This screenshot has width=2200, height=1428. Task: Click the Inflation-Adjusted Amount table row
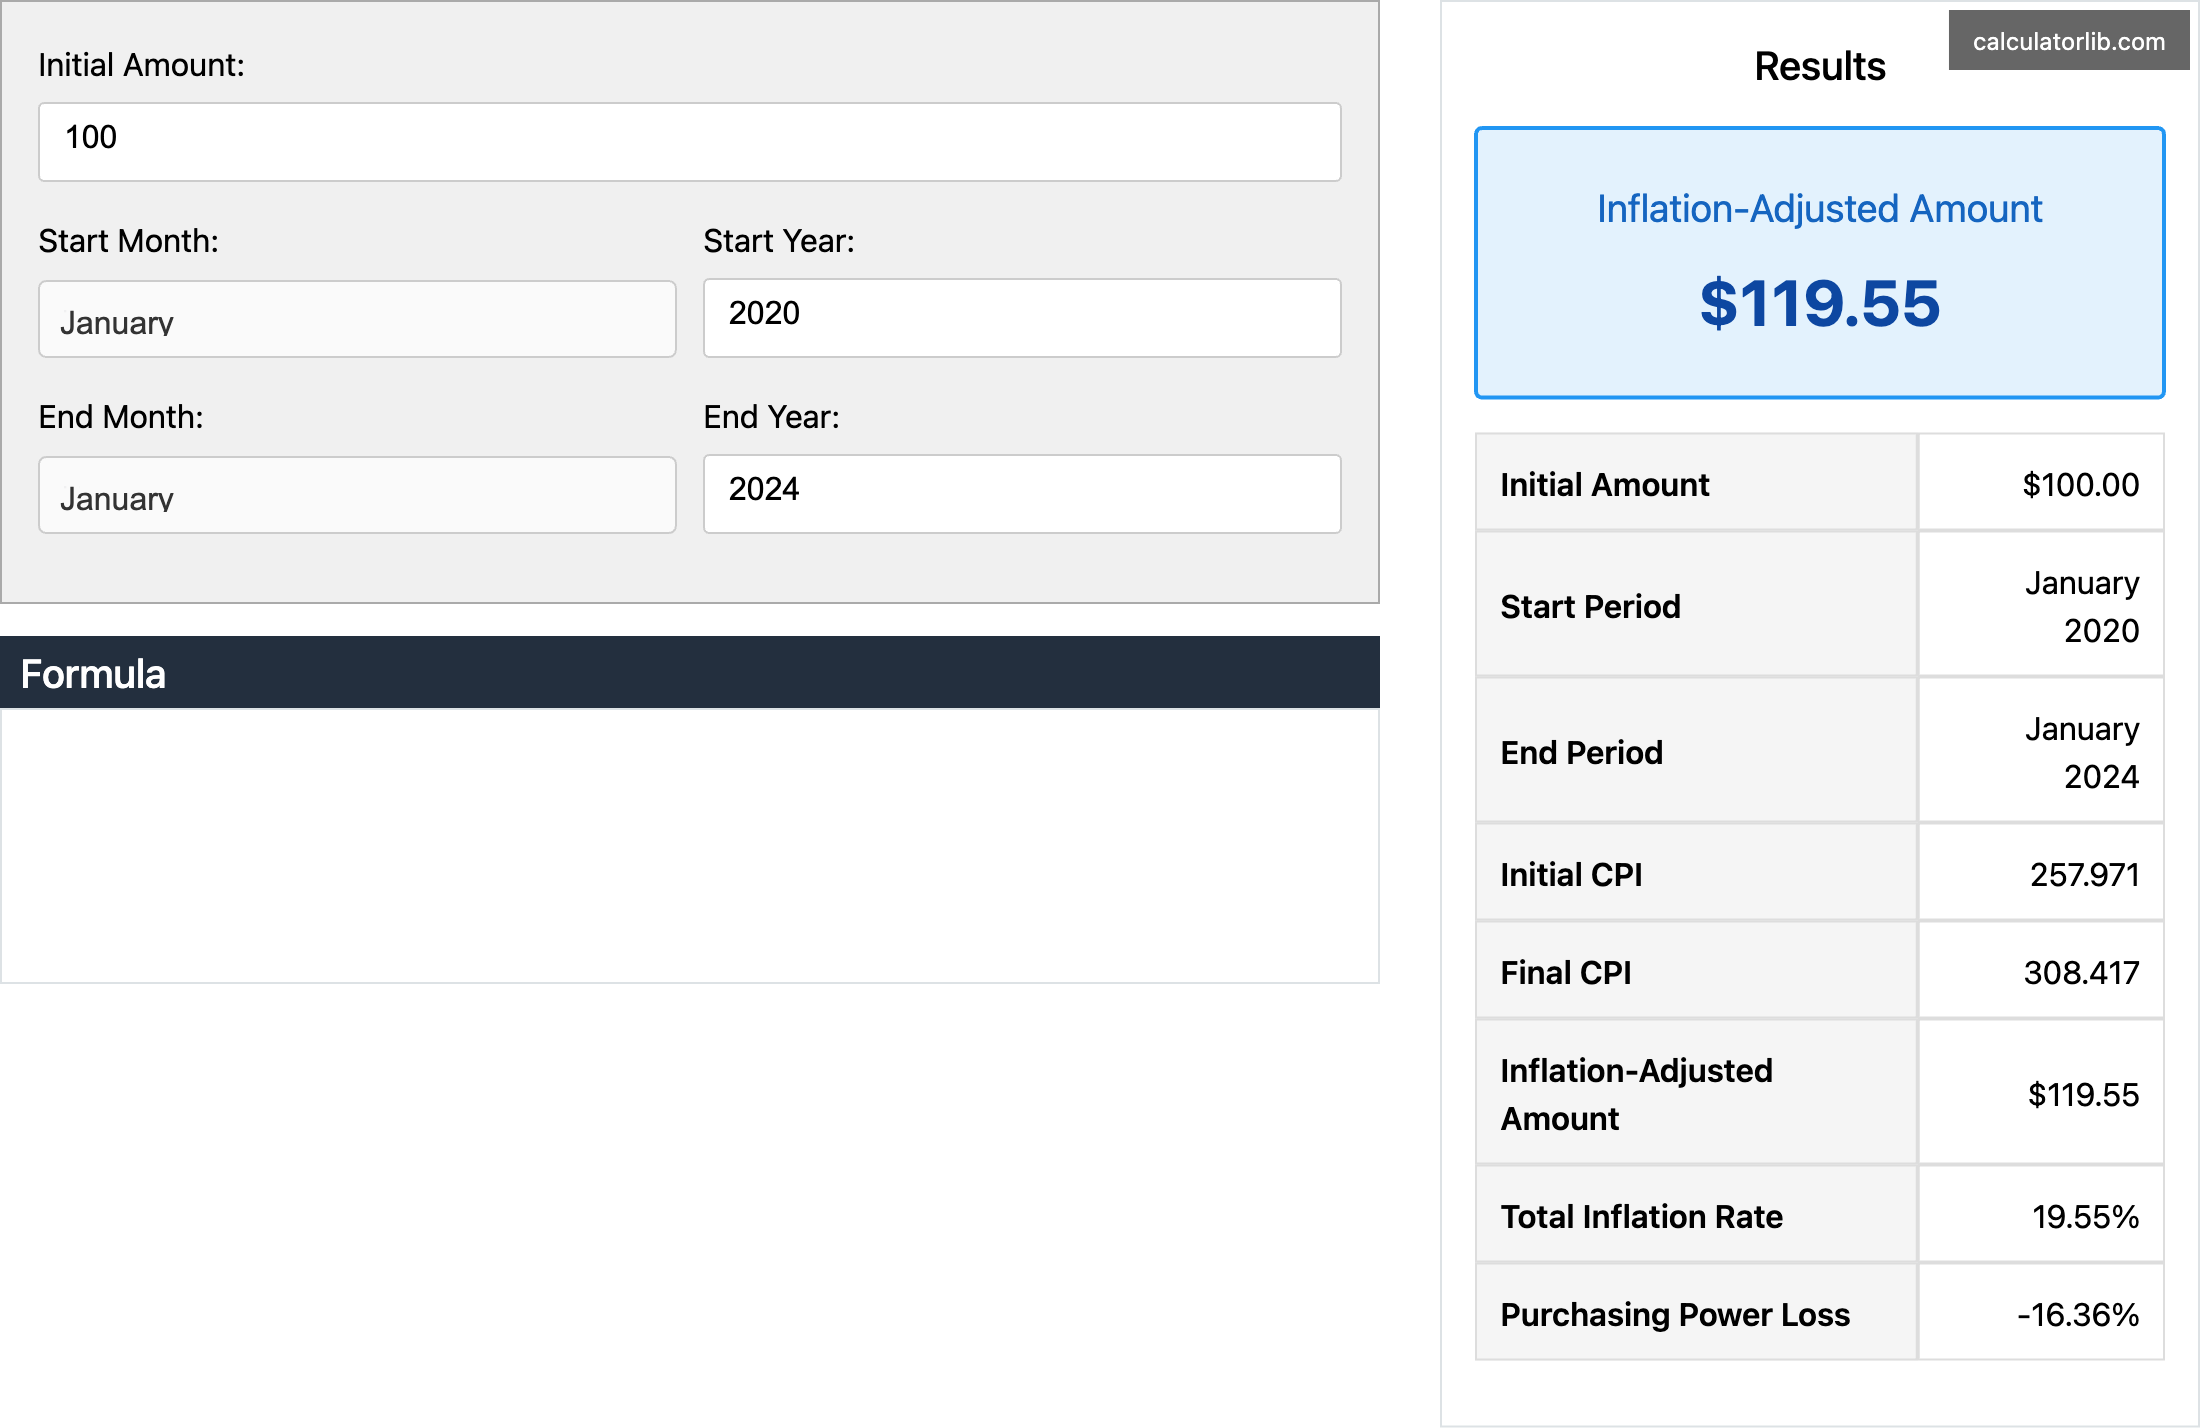(x=1818, y=1093)
